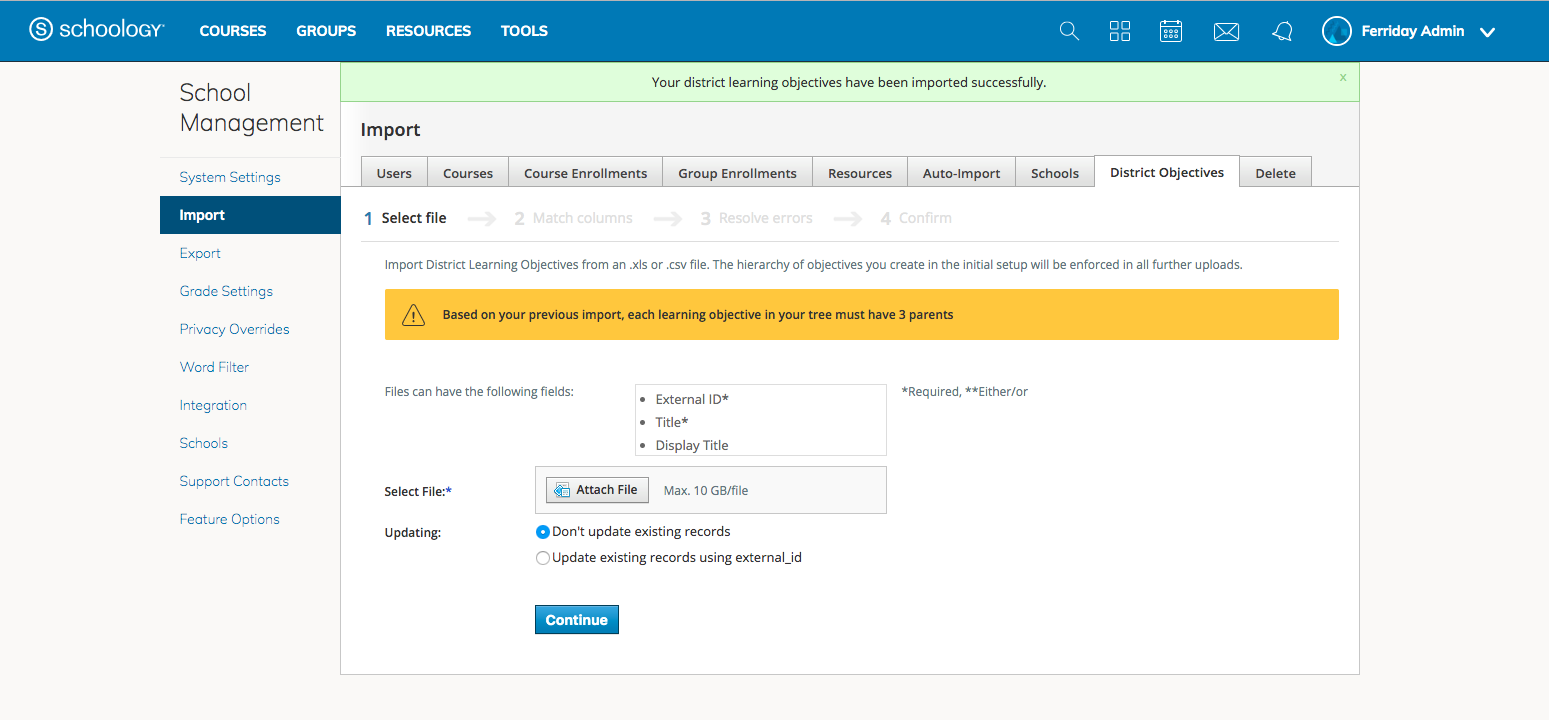Open the search magnifier icon
Screen dimensions: 1549x720
click(1069, 31)
